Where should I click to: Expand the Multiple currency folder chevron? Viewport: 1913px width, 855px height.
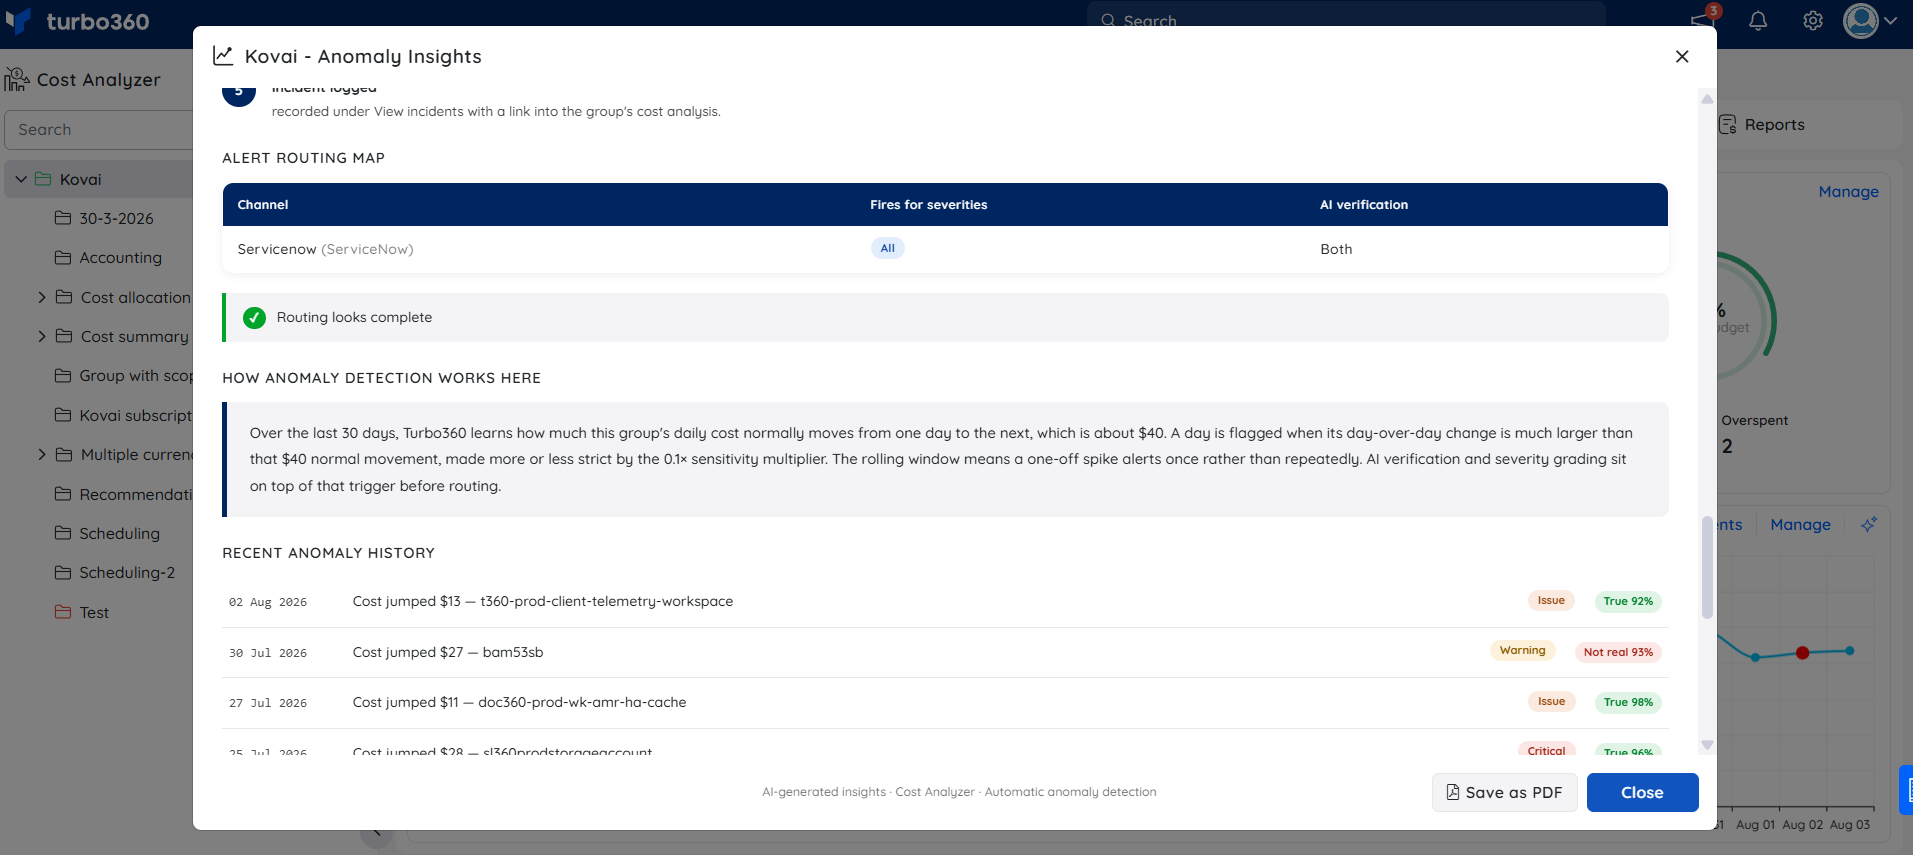coord(42,454)
